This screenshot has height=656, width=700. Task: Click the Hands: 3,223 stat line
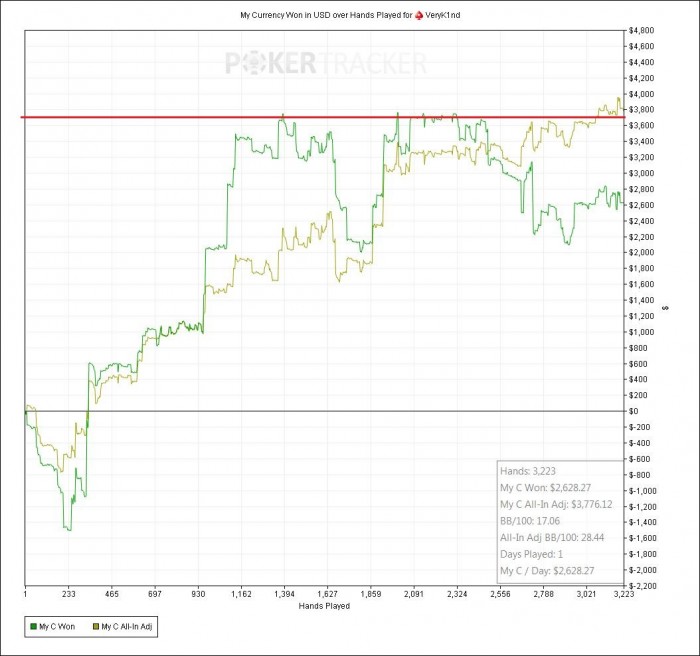[528, 471]
